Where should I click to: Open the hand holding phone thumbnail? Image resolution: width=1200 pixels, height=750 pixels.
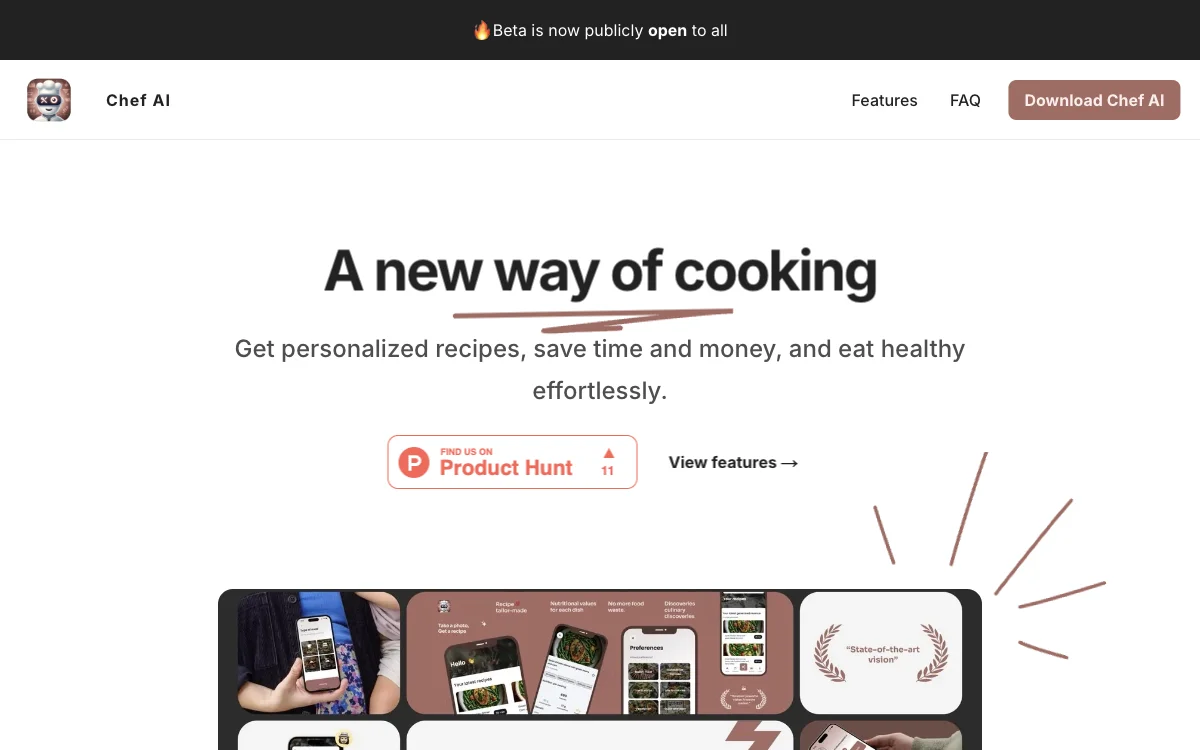[318, 652]
